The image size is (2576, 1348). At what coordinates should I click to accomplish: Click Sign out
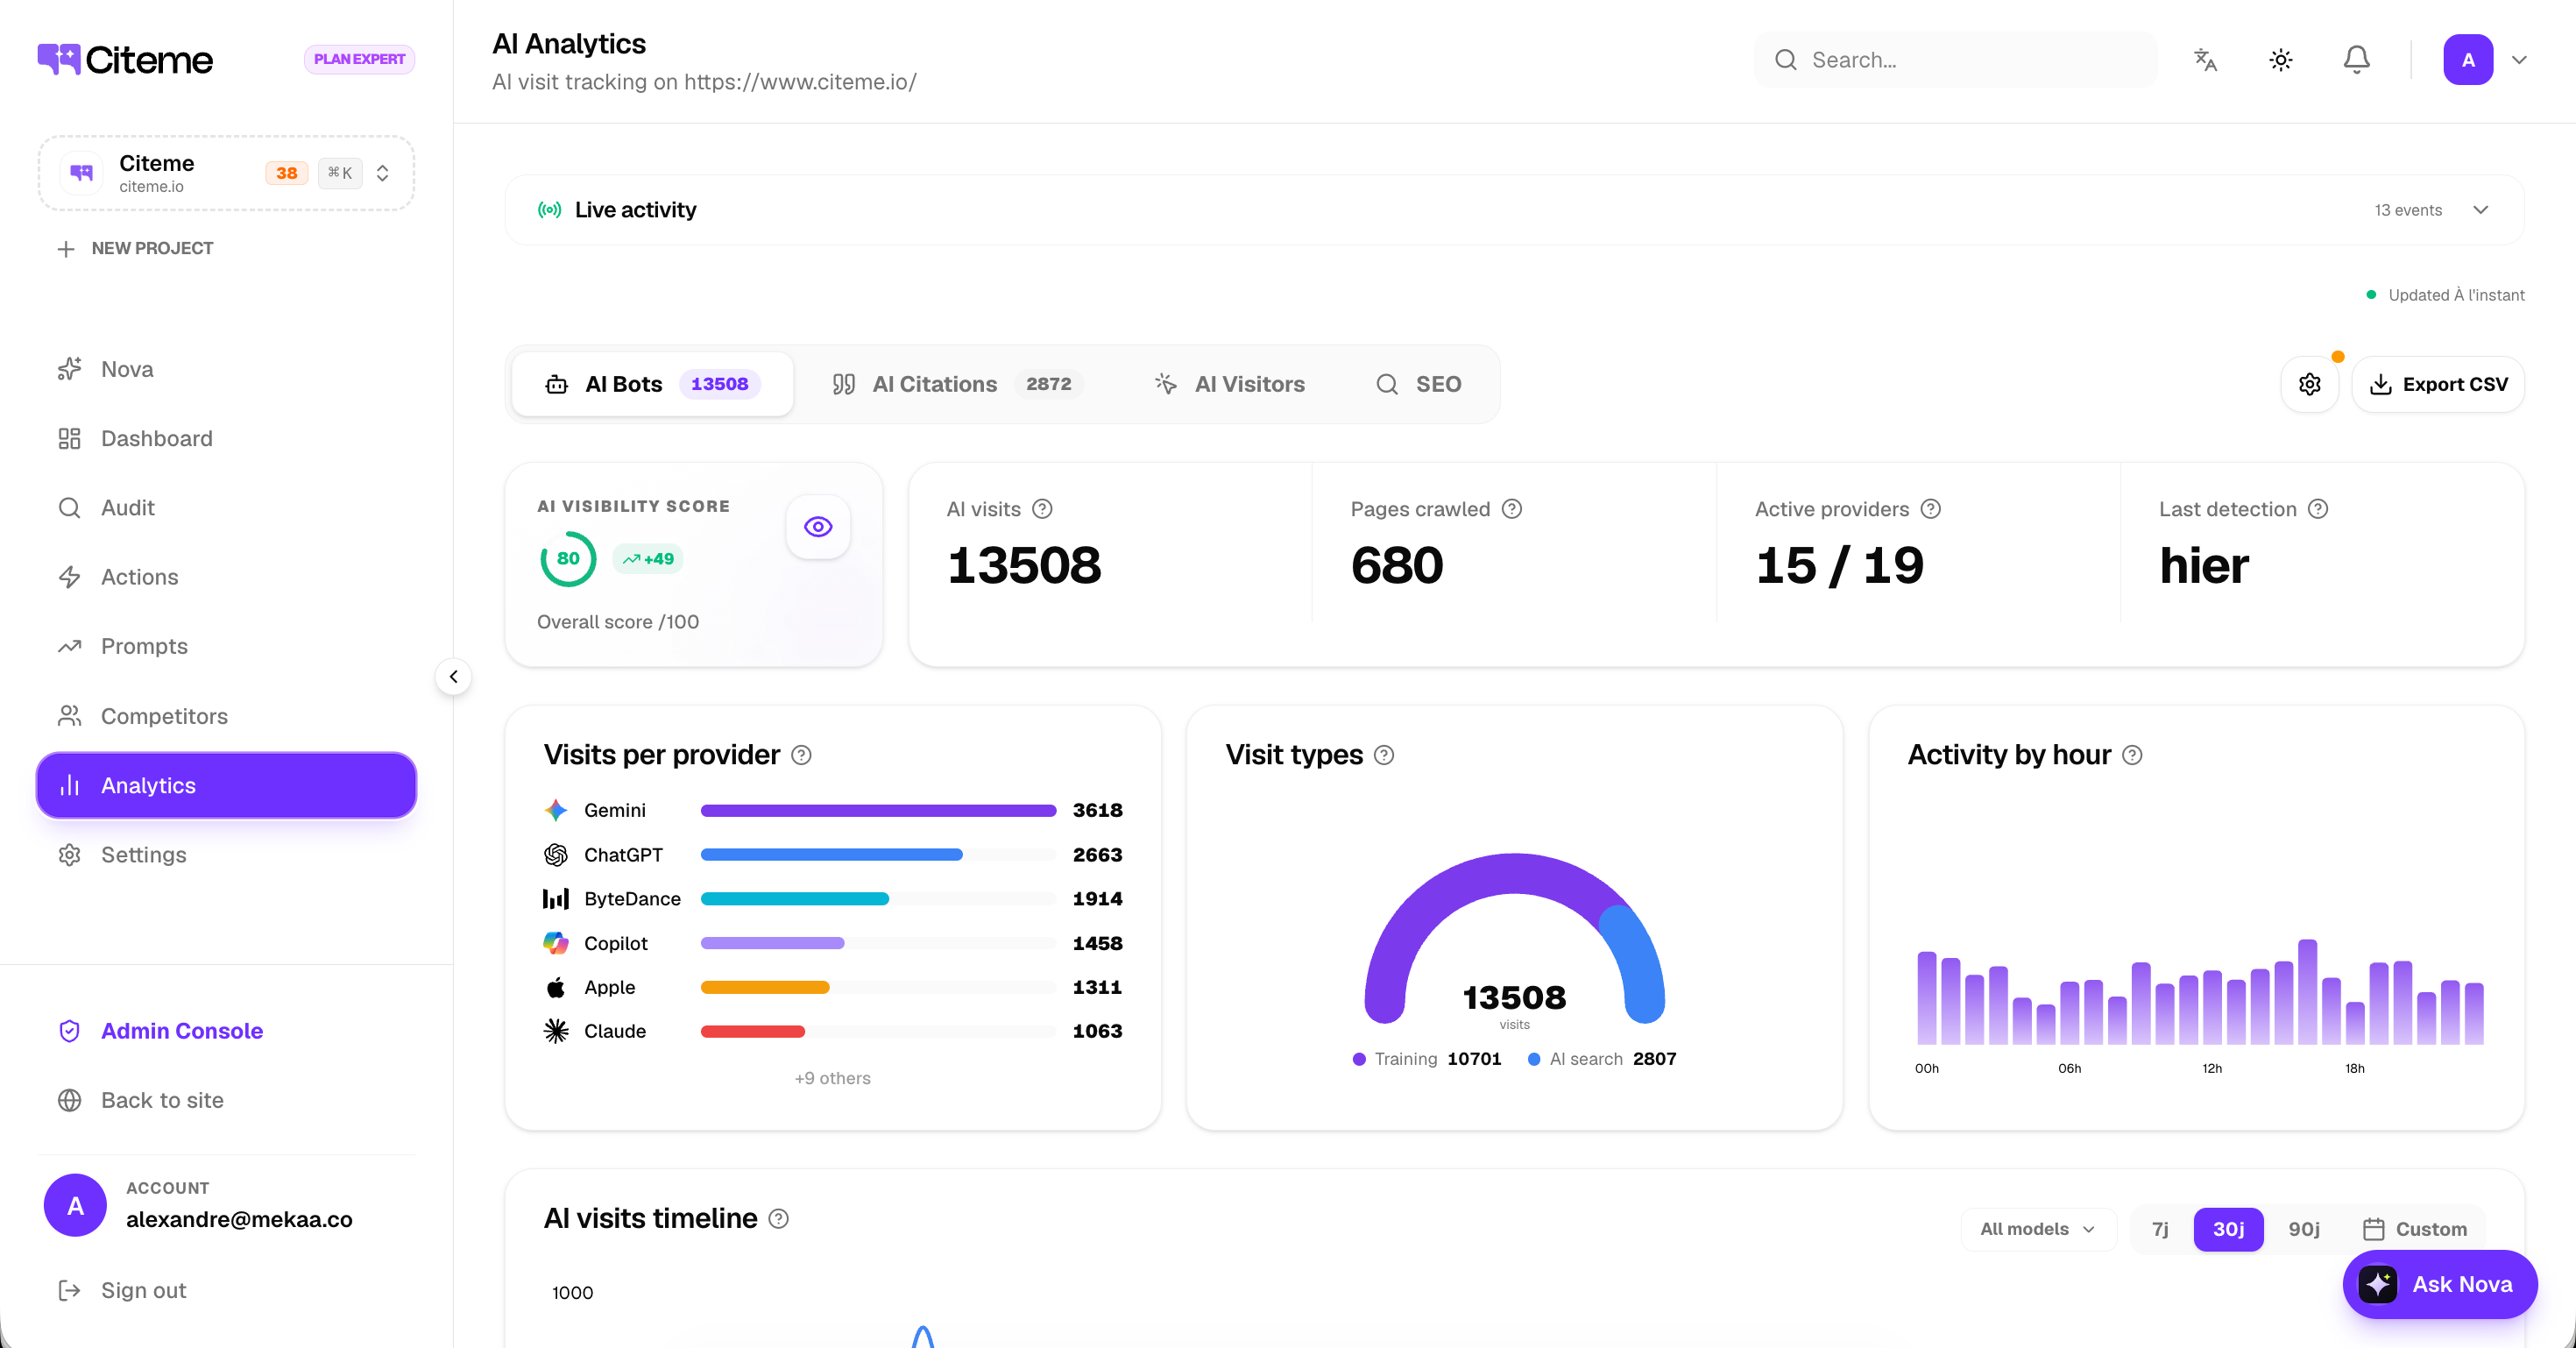(x=122, y=1290)
